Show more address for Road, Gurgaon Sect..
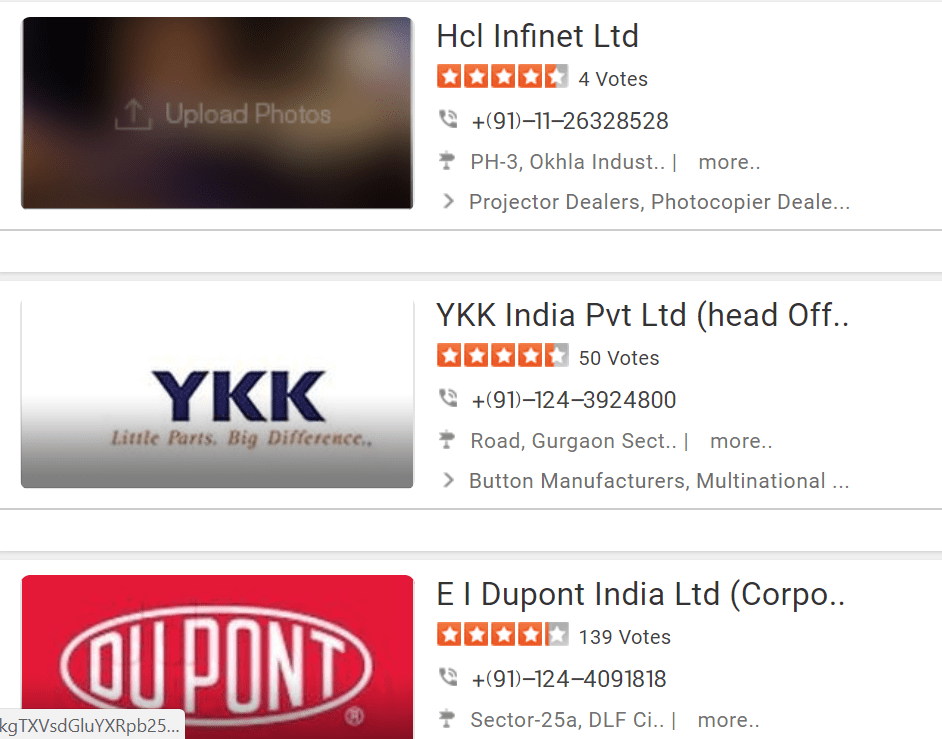 [741, 441]
